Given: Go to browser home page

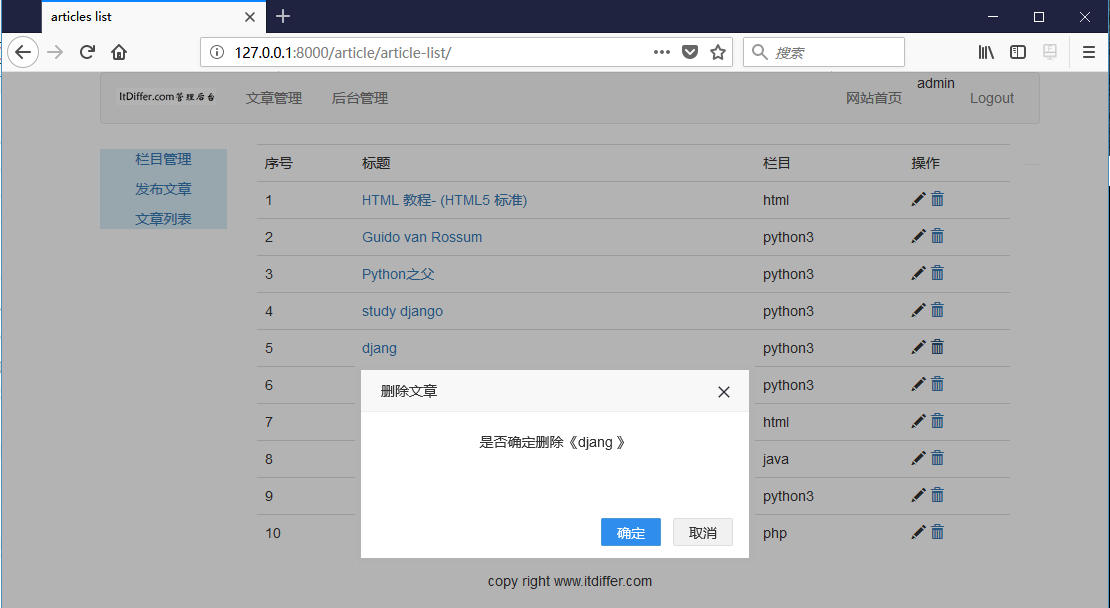Looking at the screenshot, I should click(x=119, y=52).
